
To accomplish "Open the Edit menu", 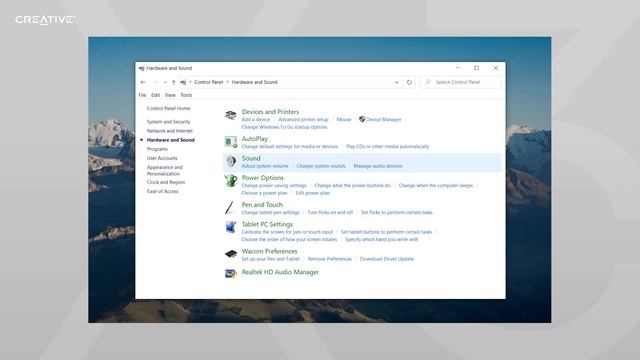I will (156, 95).
